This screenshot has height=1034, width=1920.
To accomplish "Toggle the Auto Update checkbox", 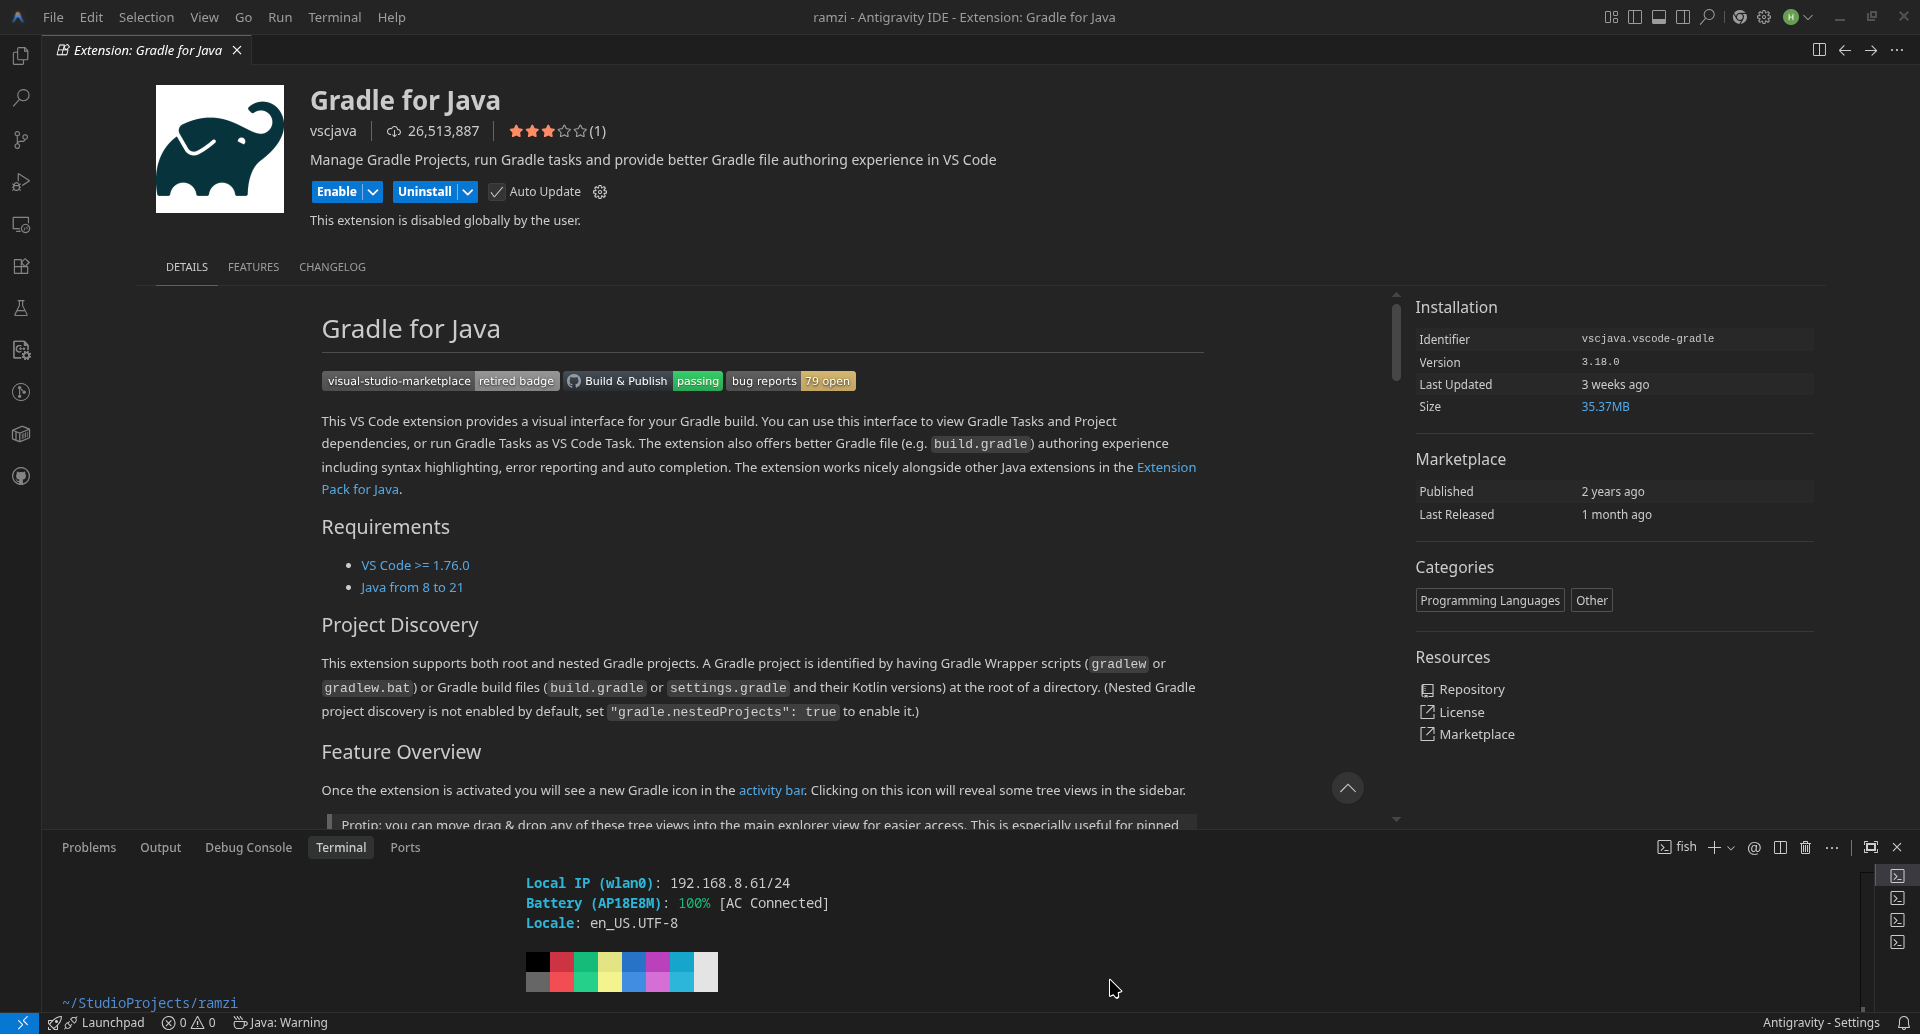I will [497, 192].
